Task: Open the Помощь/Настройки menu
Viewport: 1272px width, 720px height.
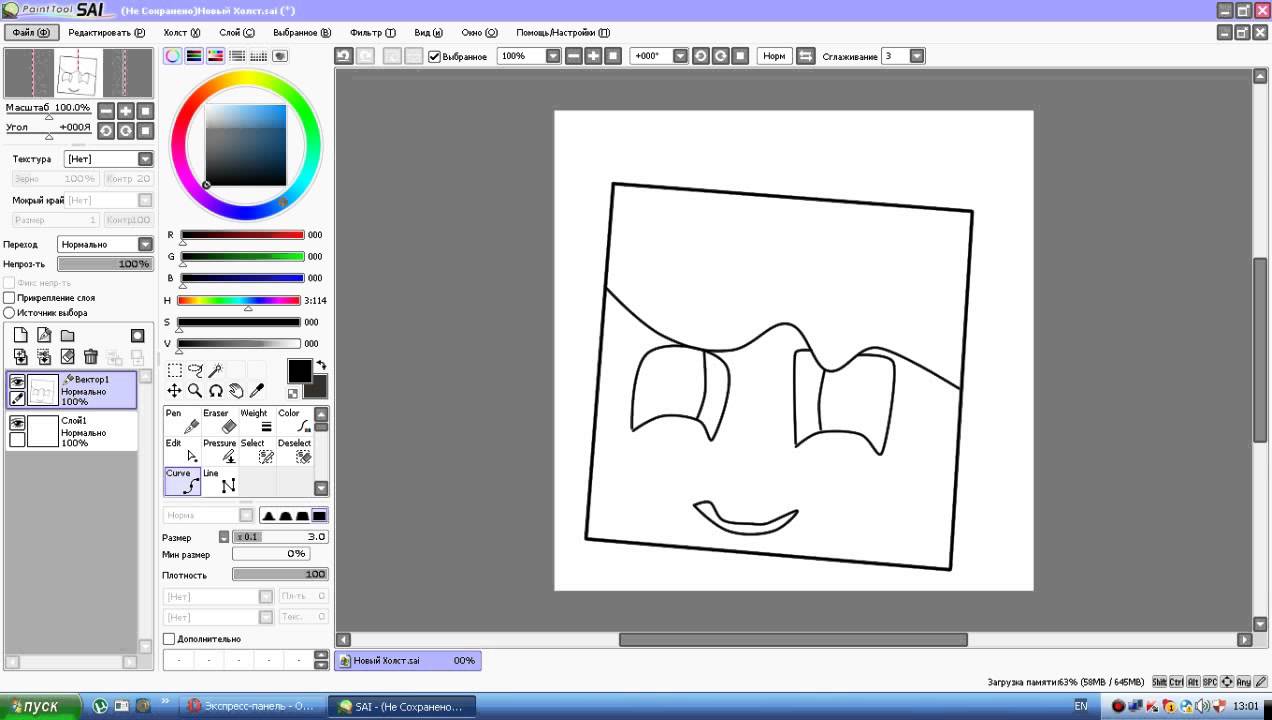Action: (x=563, y=32)
